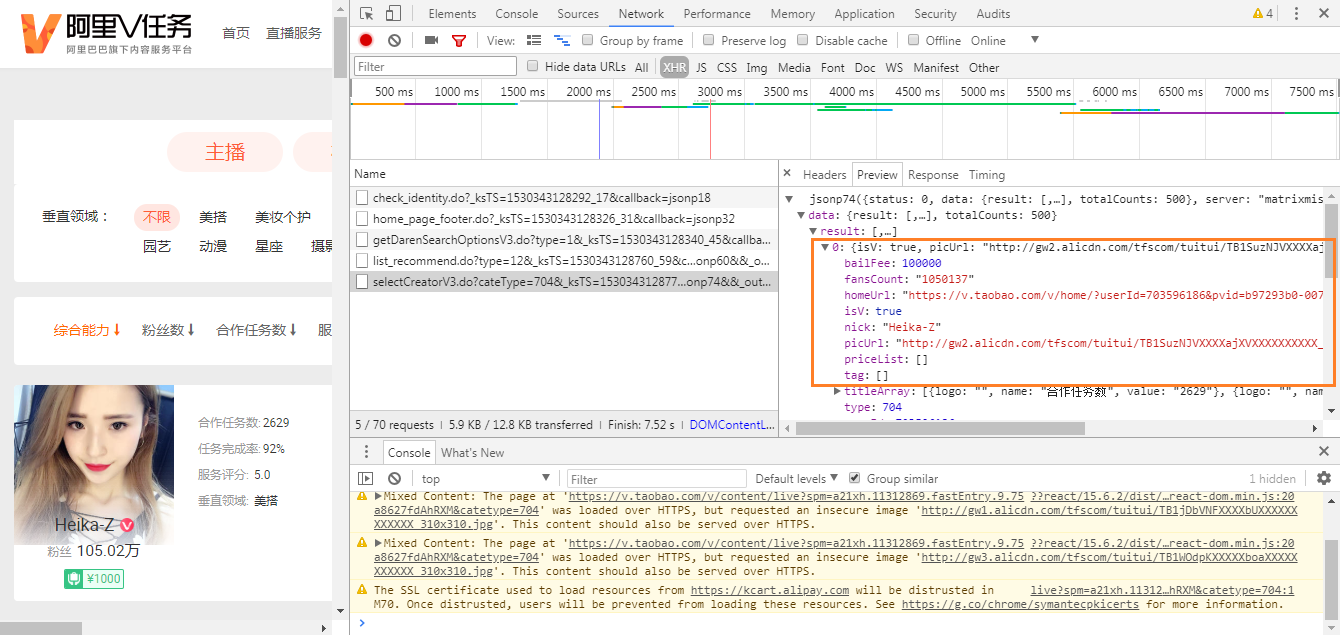
Task: Open the Response tab
Action: [x=932, y=175]
